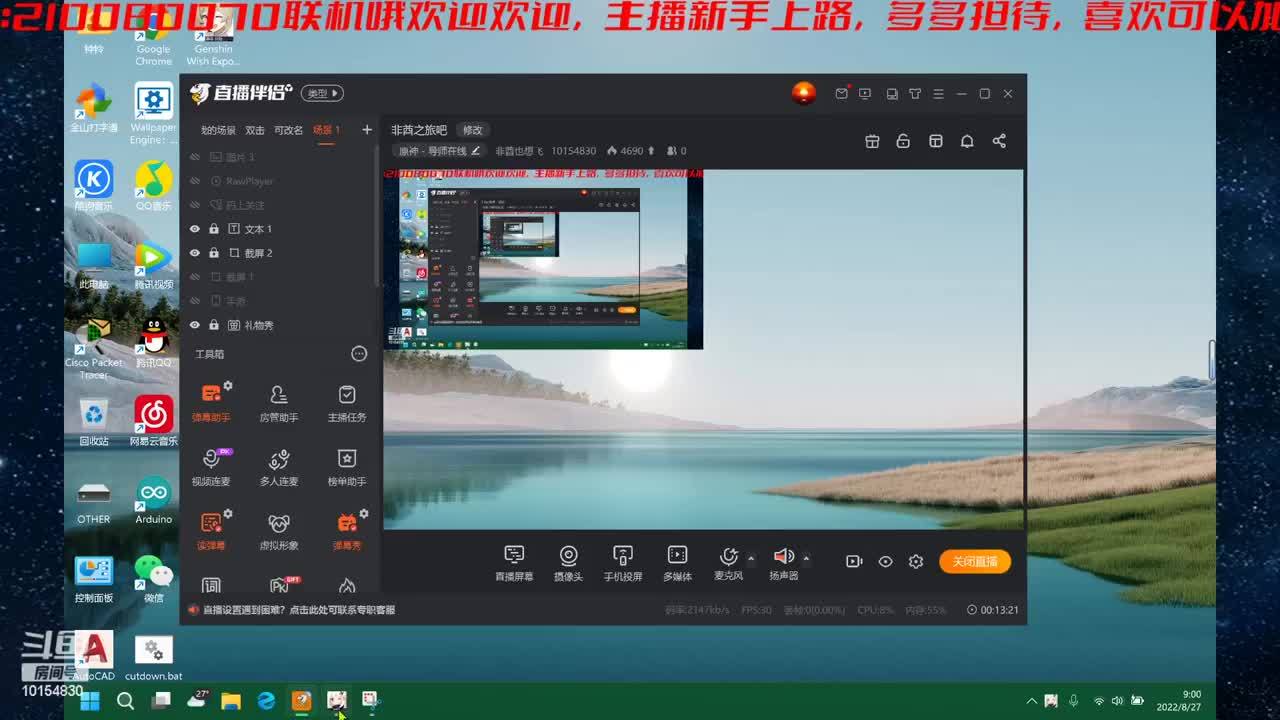The height and width of the screenshot is (720, 1280).
Task: Open the 虚拟形象 virtual avatar tool
Action: pos(279,529)
